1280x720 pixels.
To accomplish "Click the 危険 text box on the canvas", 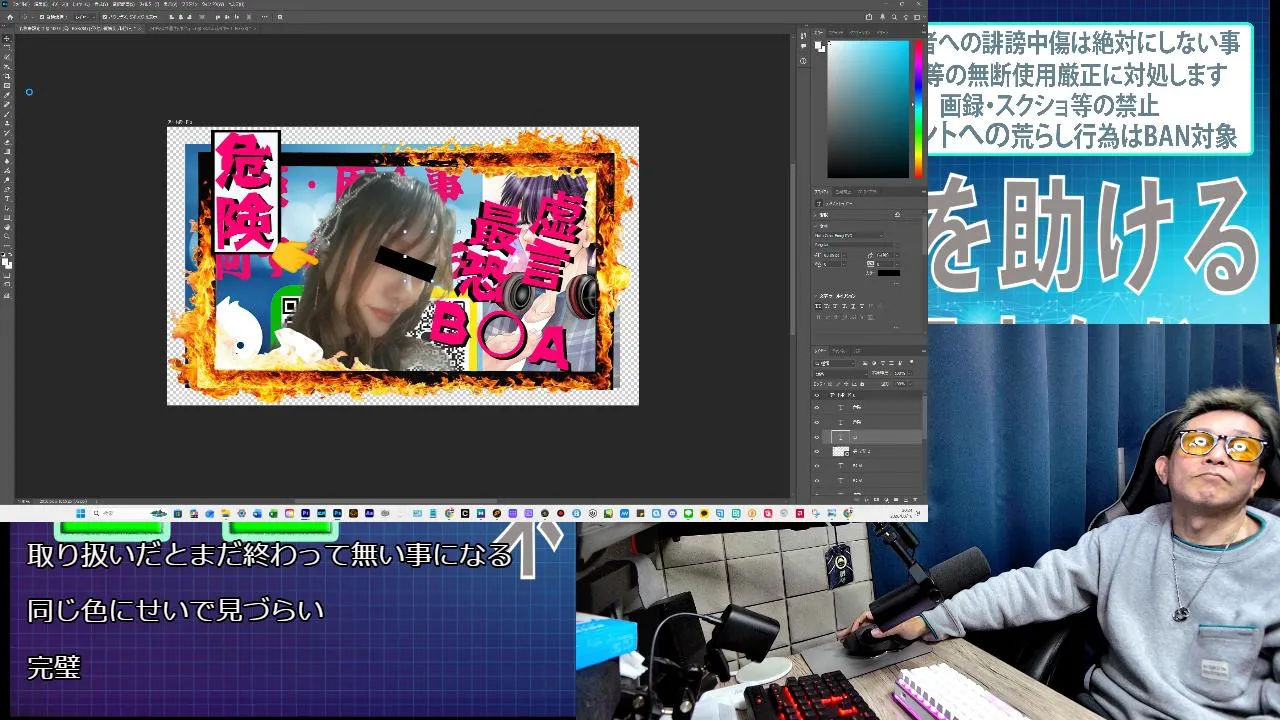I will click(x=245, y=191).
